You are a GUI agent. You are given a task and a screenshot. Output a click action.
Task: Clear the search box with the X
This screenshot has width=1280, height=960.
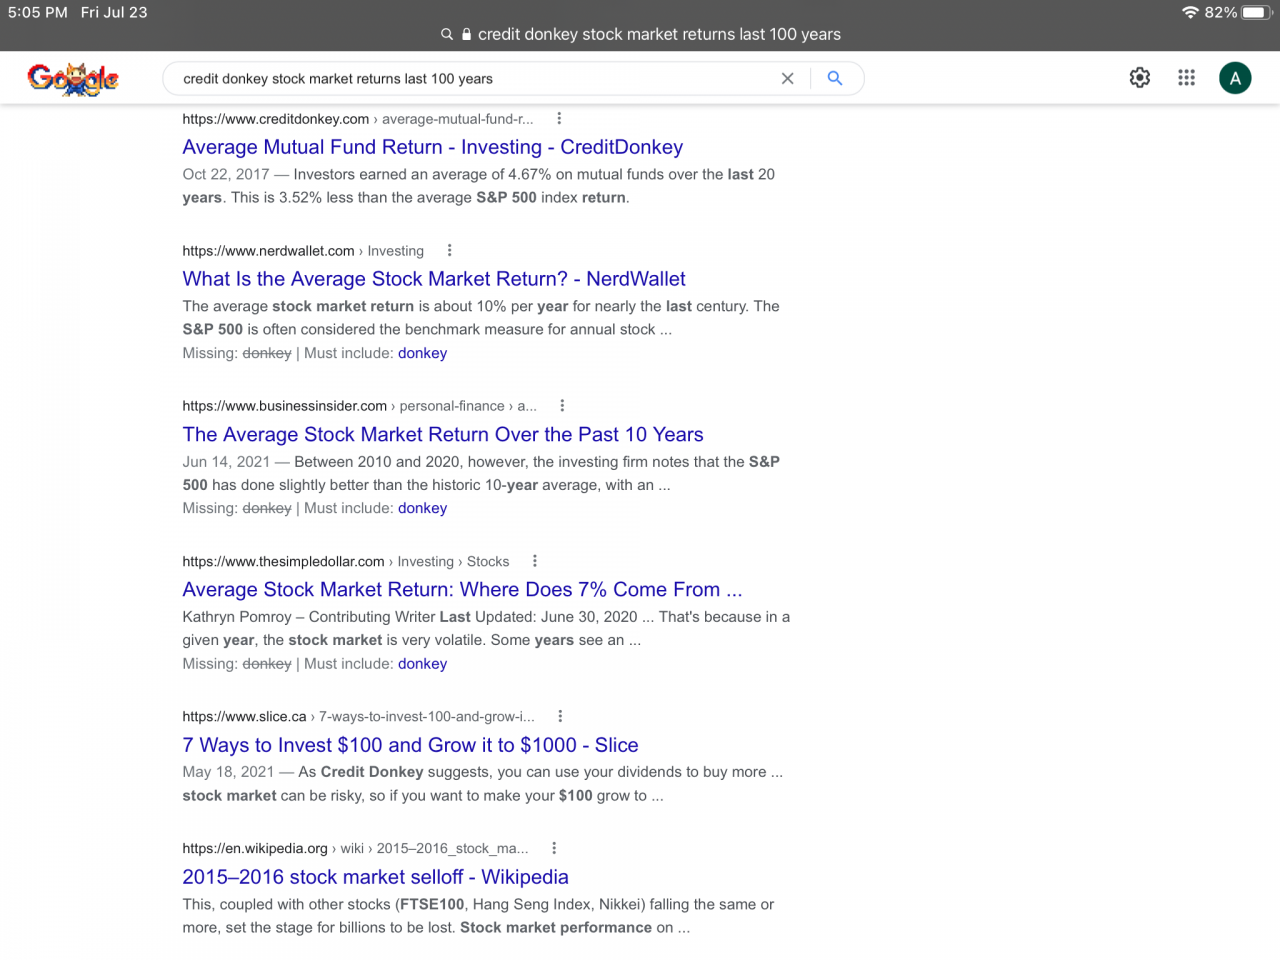click(788, 79)
